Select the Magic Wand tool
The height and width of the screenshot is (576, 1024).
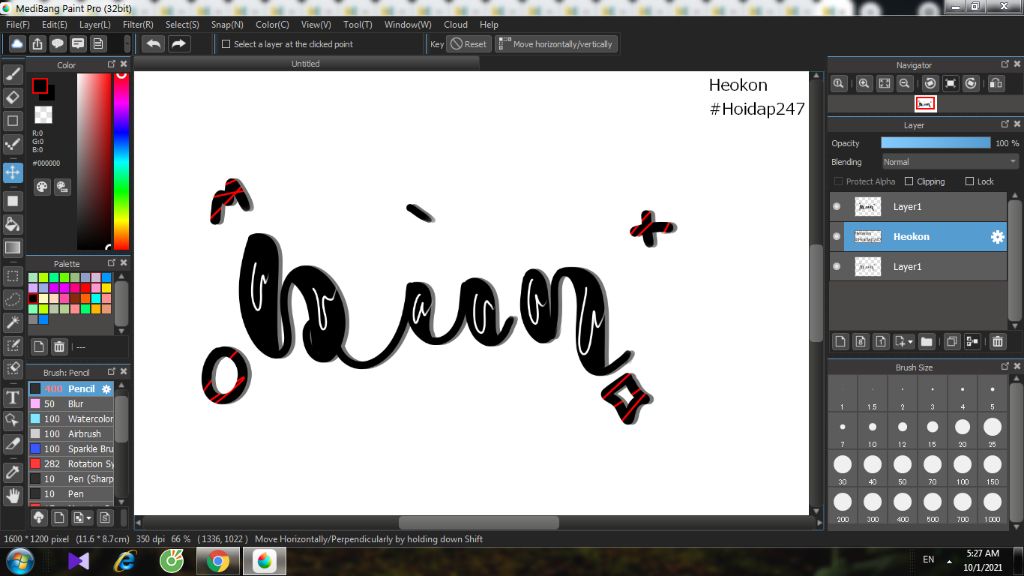(x=12, y=322)
